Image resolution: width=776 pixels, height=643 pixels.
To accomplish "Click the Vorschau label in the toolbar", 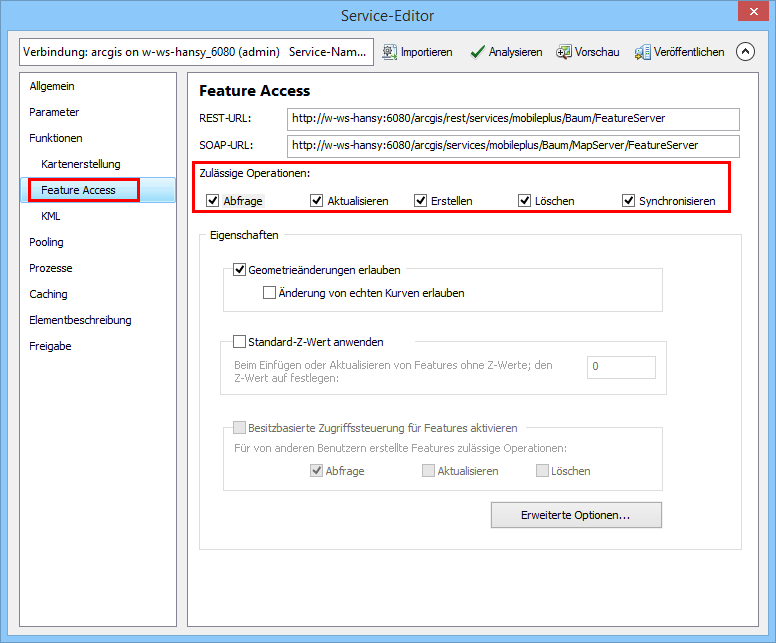I will 597,52.
